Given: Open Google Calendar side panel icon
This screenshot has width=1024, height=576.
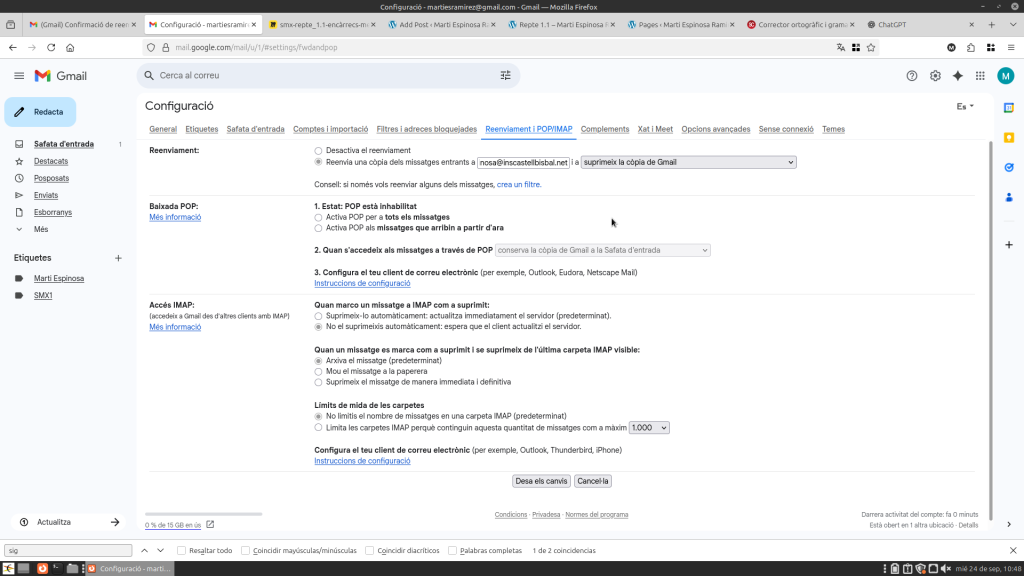Looking at the screenshot, I should click(x=1009, y=107).
